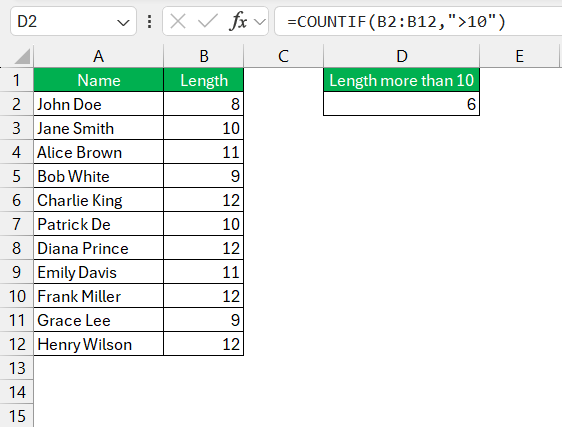Screen dimensions: 562x427
Task: Click the Name header cell
Action: tap(99, 80)
